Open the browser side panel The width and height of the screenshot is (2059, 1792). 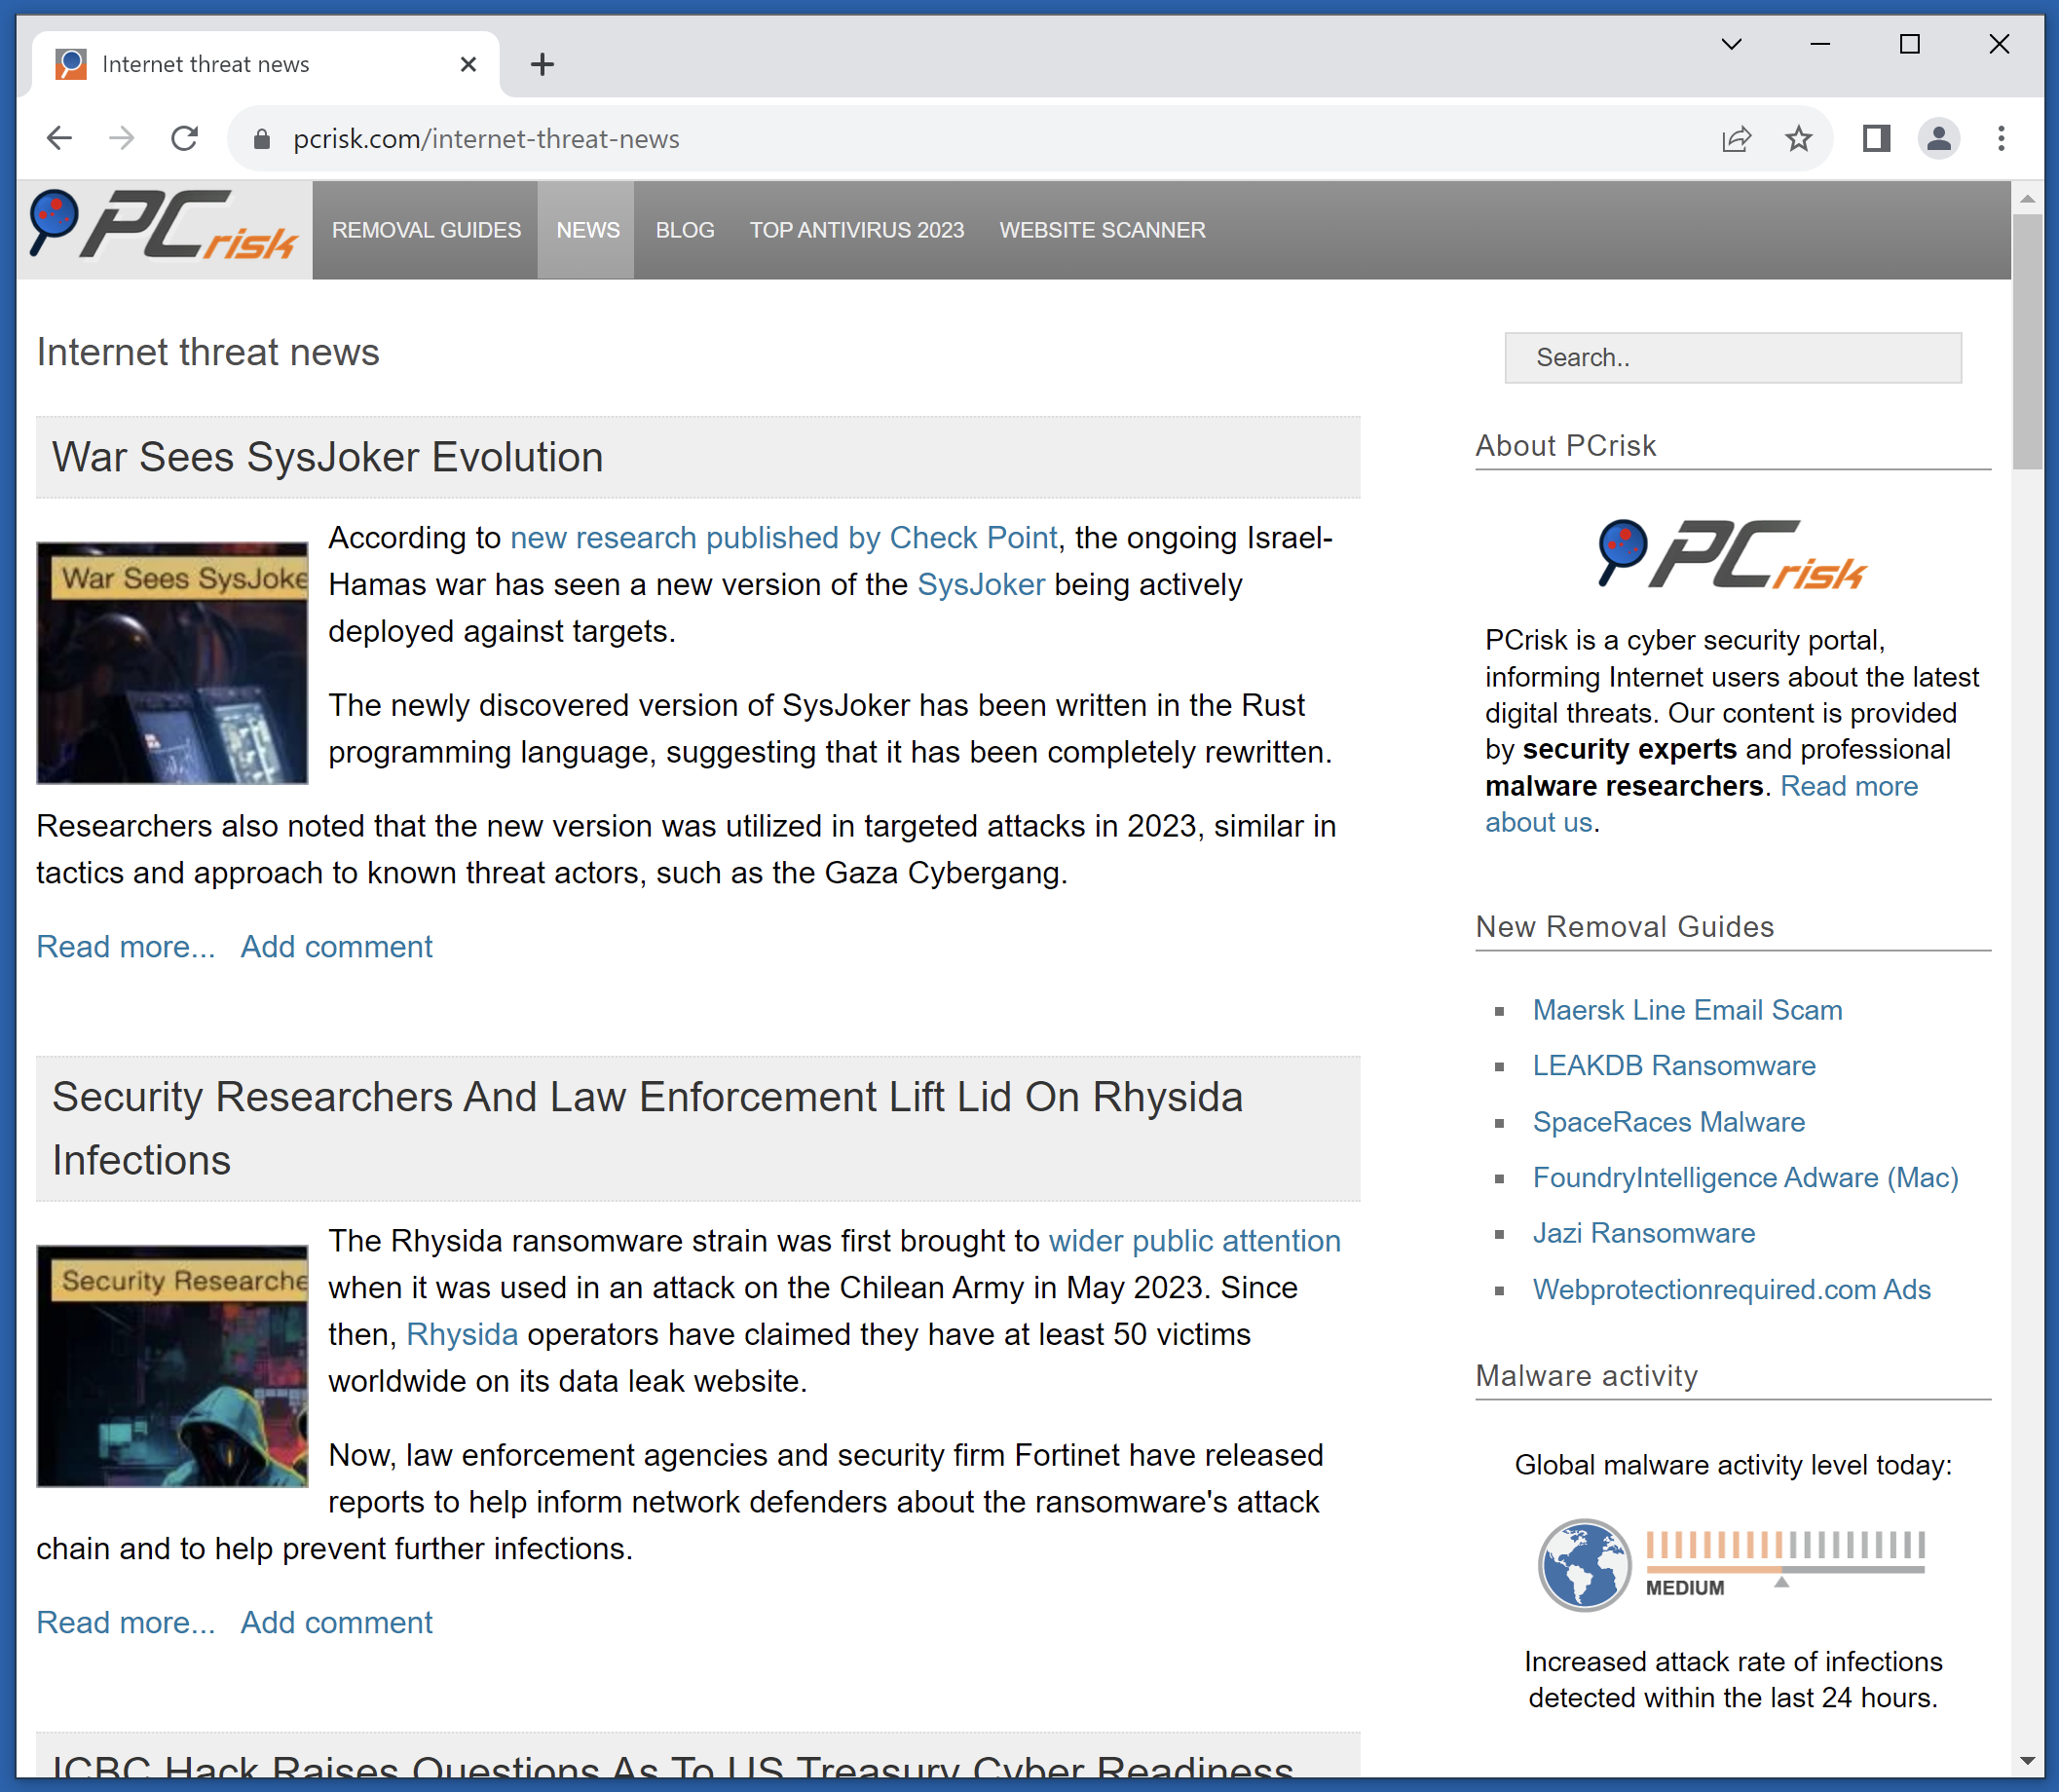(1876, 138)
